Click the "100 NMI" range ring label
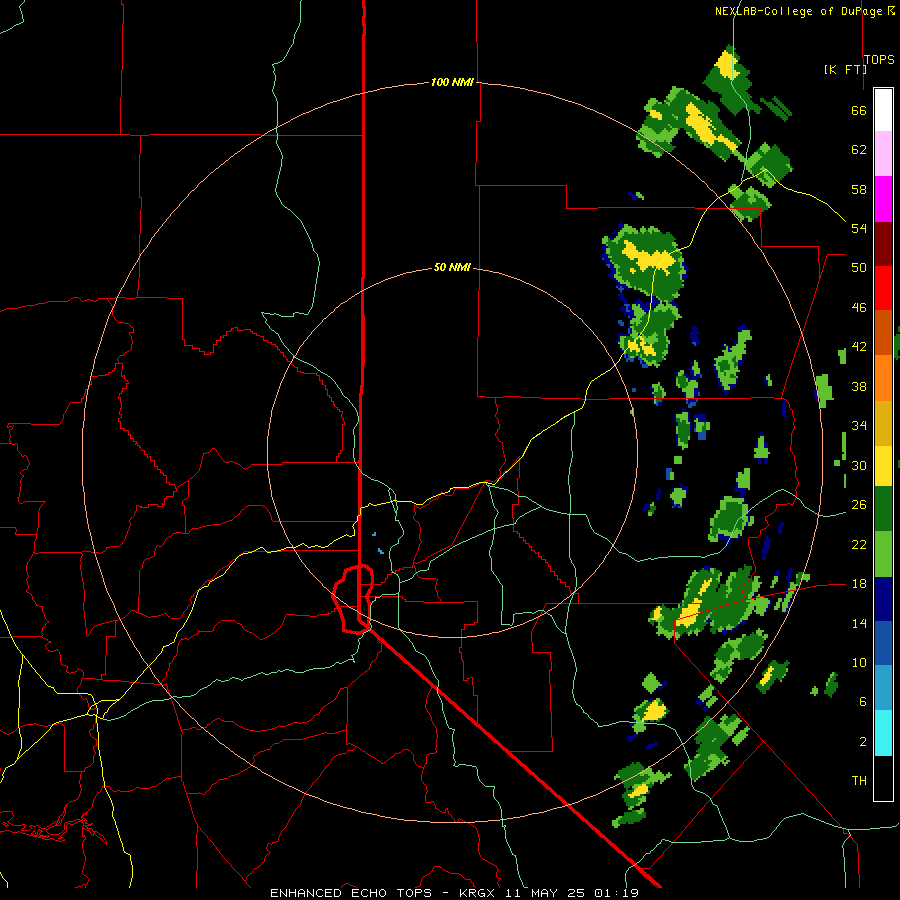Image resolution: width=900 pixels, height=900 pixels. [452, 82]
